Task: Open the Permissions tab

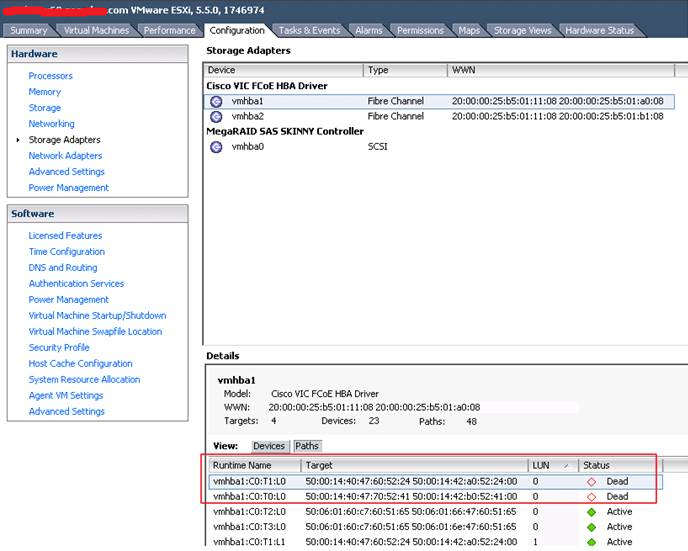Action: coord(420,30)
